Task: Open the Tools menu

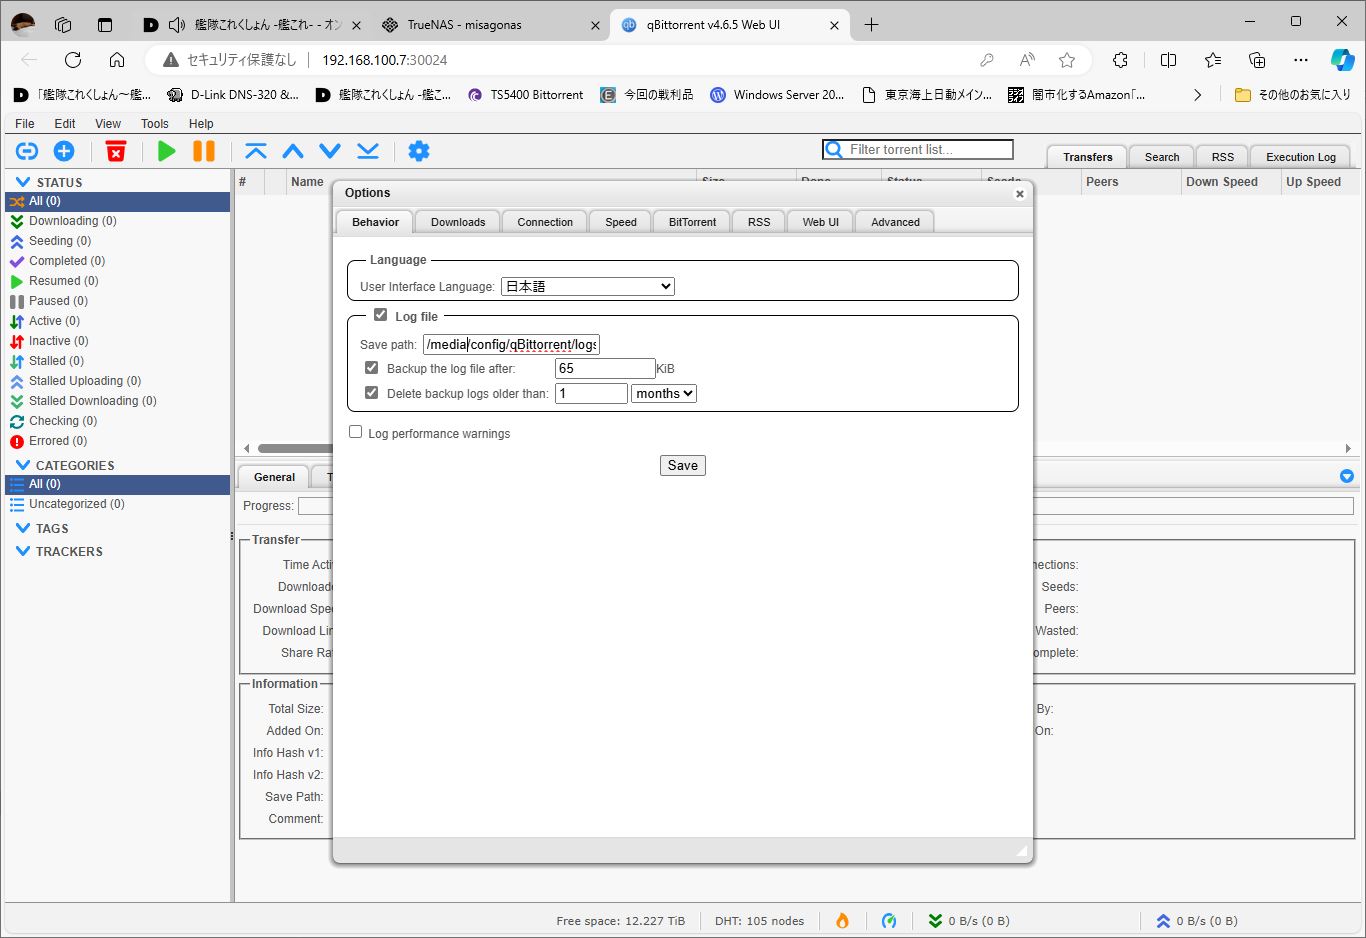Action: (x=155, y=124)
